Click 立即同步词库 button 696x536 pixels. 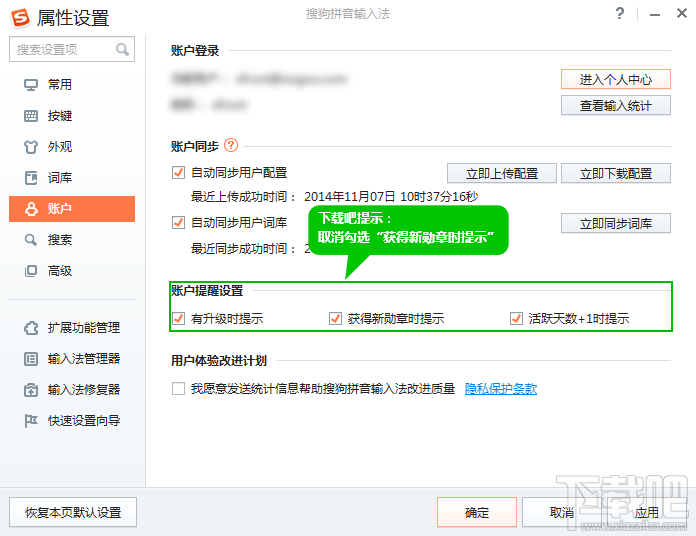(616, 223)
